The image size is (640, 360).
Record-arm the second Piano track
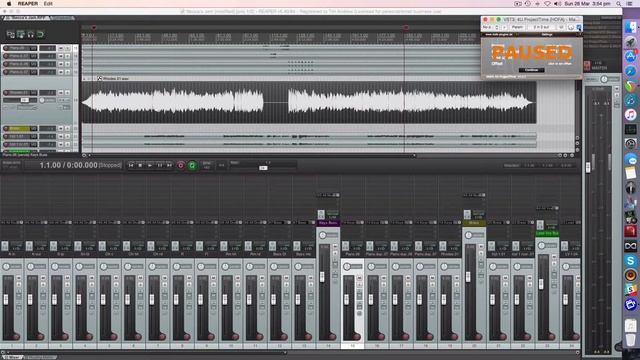pyautogui.click(x=6, y=56)
